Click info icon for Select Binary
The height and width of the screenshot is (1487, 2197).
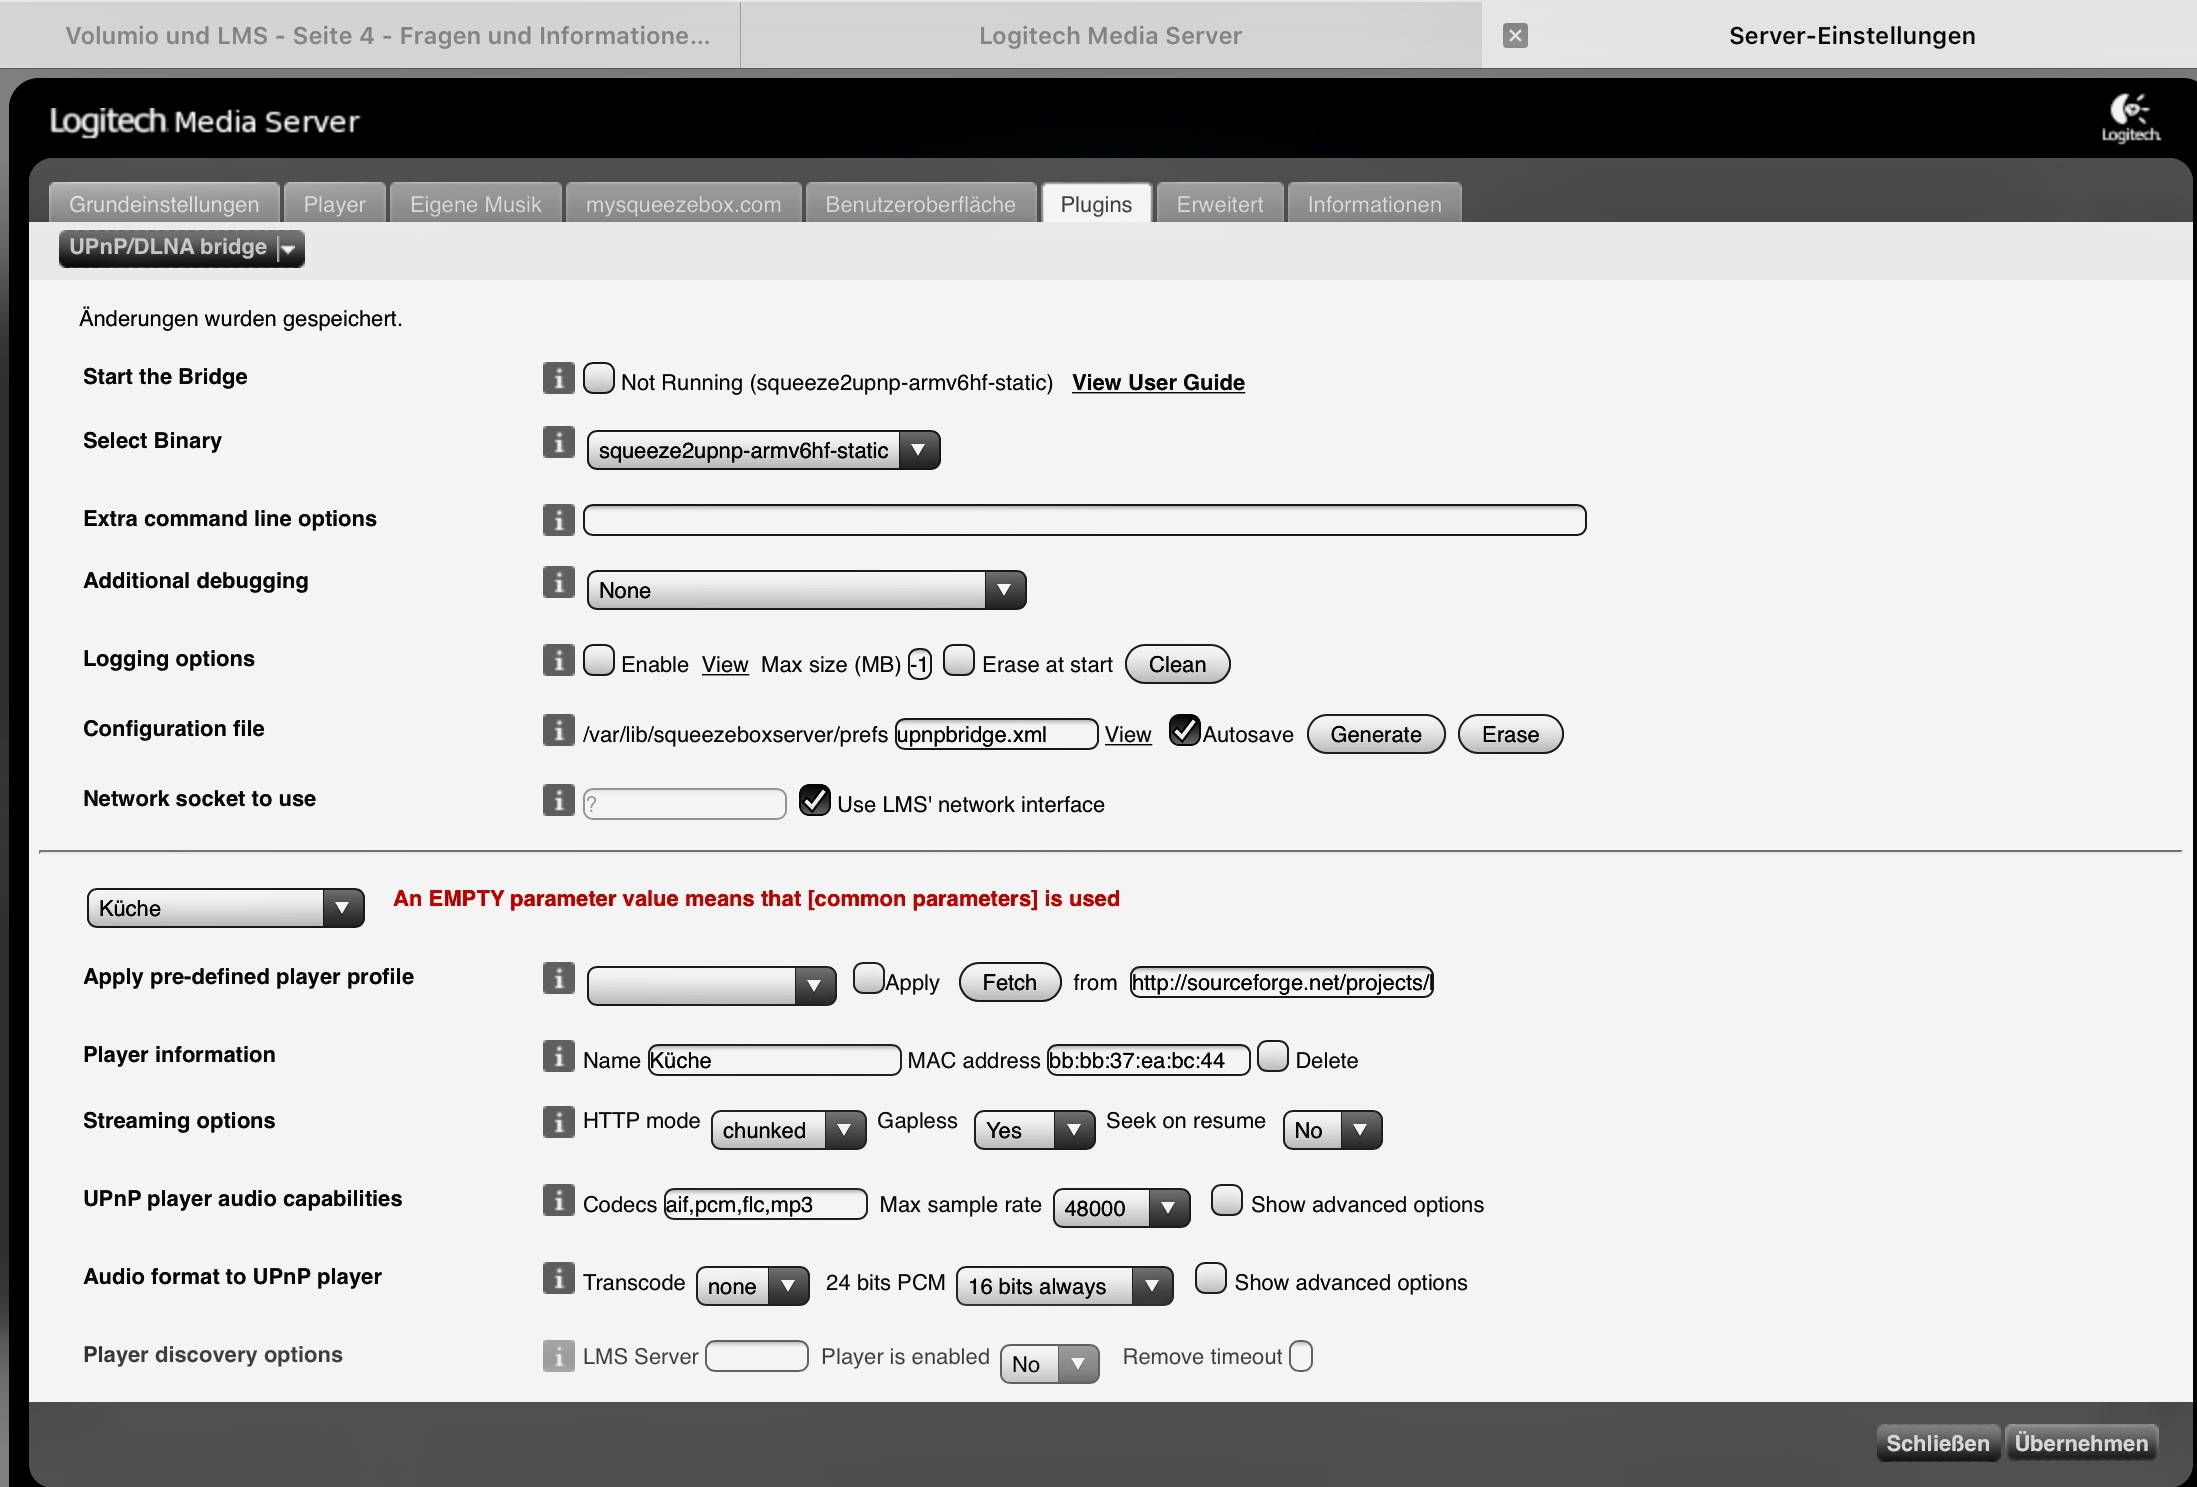[558, 442]
